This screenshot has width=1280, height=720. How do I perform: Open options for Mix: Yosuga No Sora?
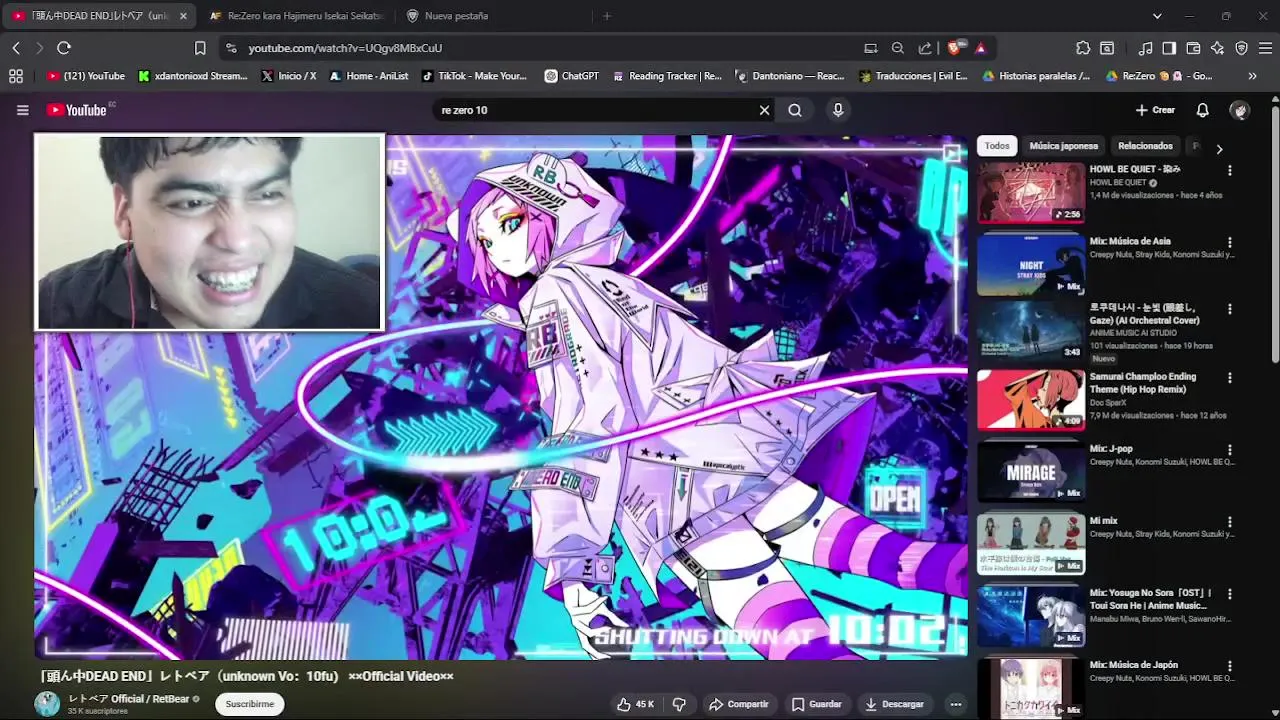[1230, 594]
